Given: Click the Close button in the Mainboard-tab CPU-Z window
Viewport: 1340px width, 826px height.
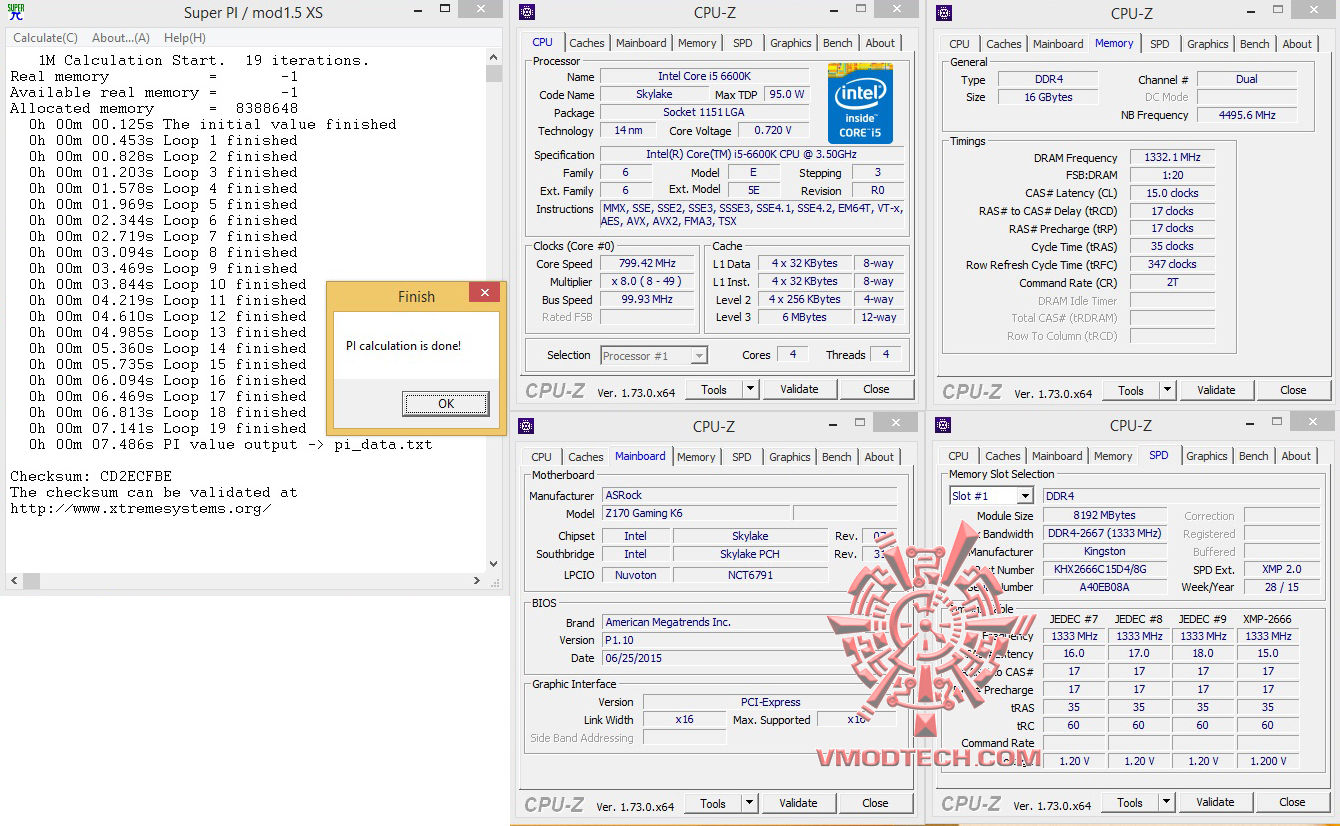Looking at the screenshot, I should [875, 803].
